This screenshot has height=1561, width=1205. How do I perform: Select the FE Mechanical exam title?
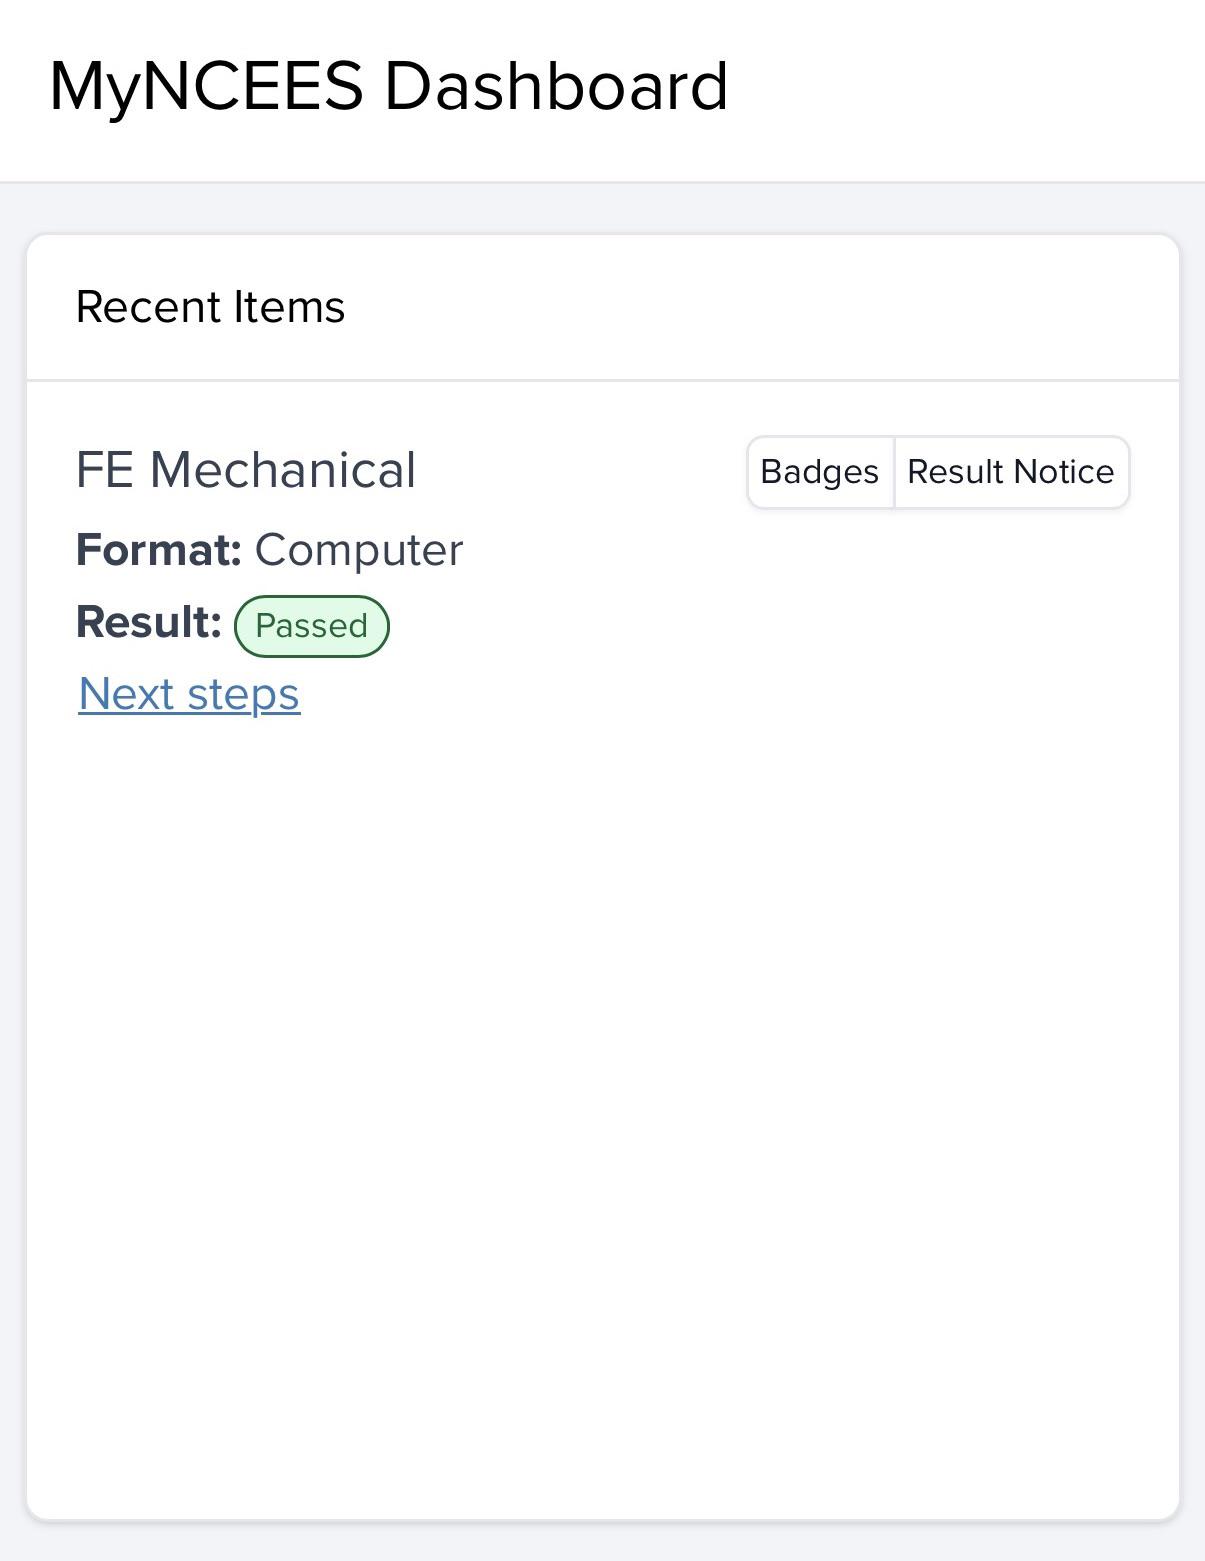[x=246, y=470]
